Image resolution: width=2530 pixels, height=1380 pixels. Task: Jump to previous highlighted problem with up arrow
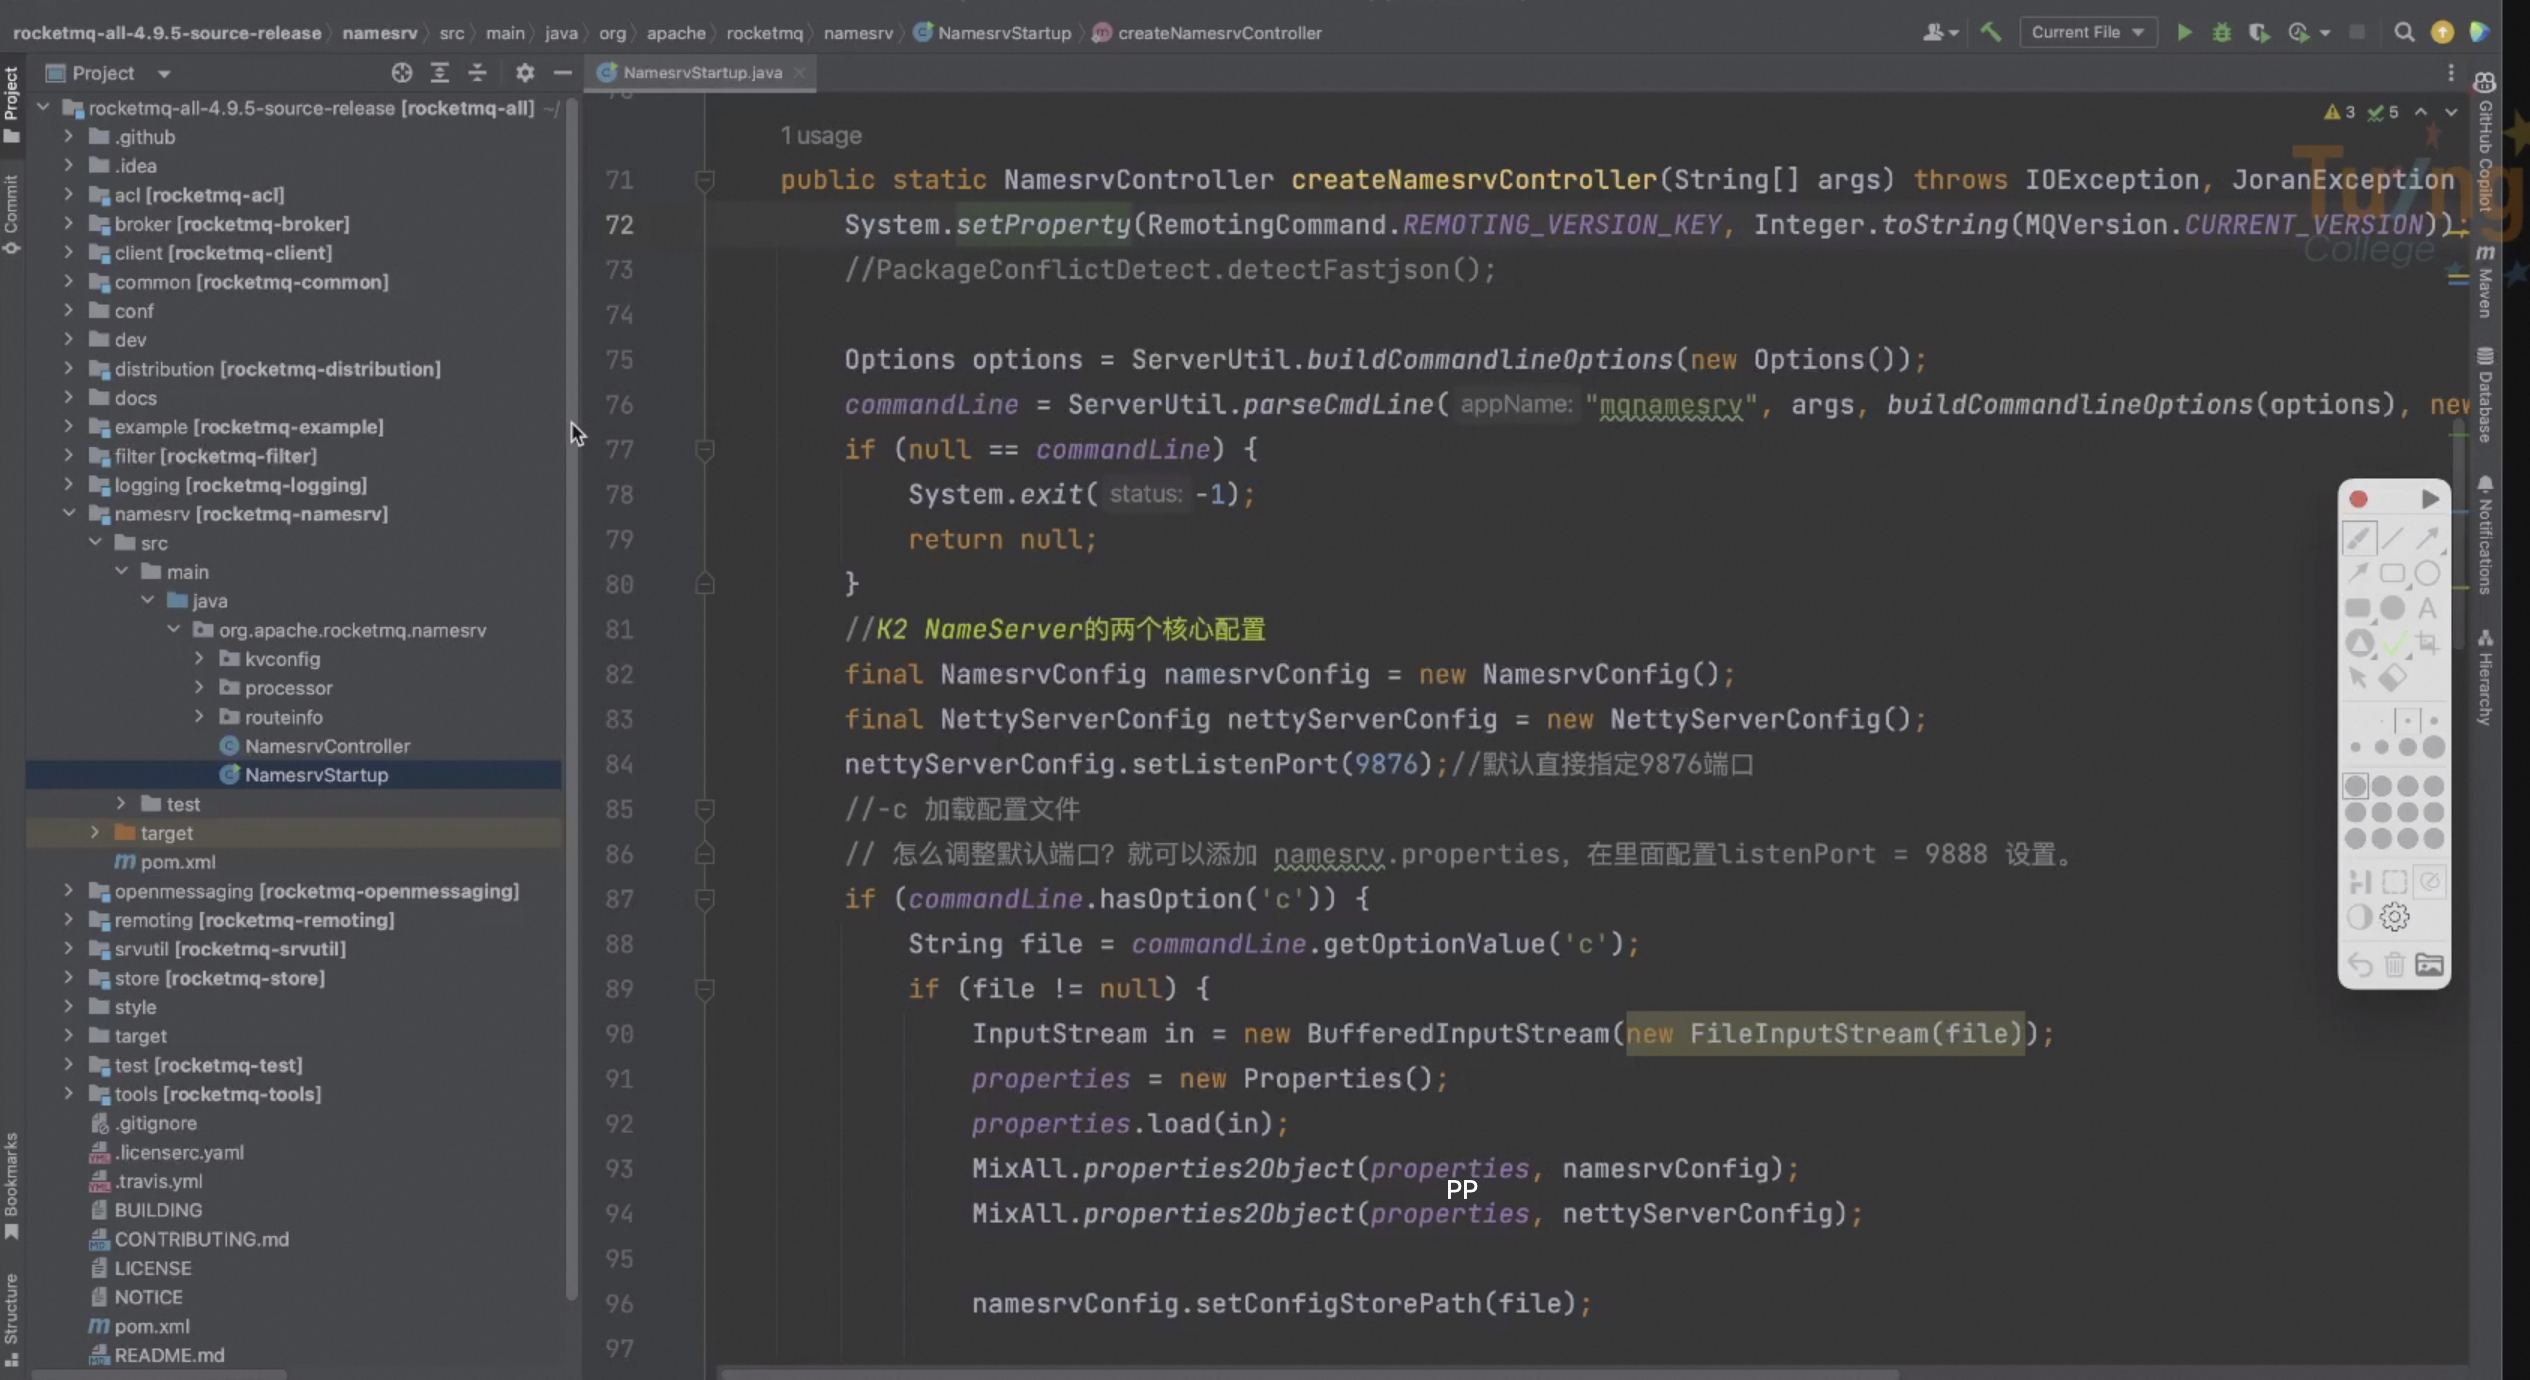[2421, 112]
